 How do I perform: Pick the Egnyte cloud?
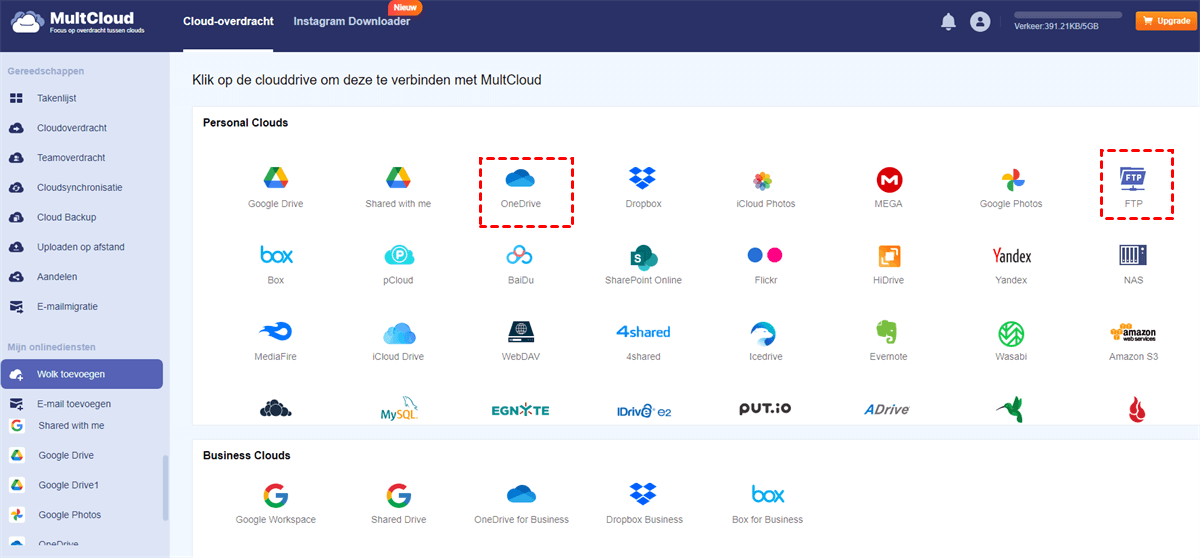pyautogui.click(x=521, y=410)
